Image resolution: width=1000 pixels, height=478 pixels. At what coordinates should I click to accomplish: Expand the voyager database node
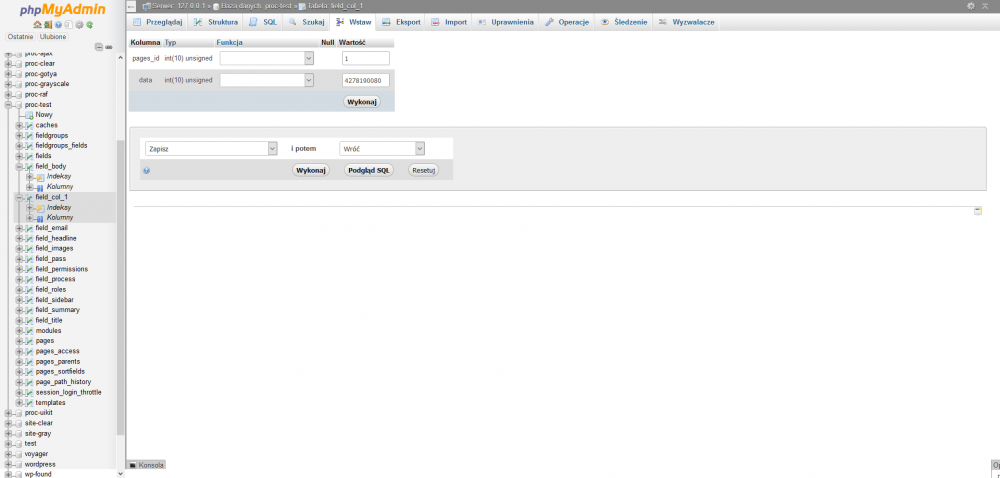(8, 454)
